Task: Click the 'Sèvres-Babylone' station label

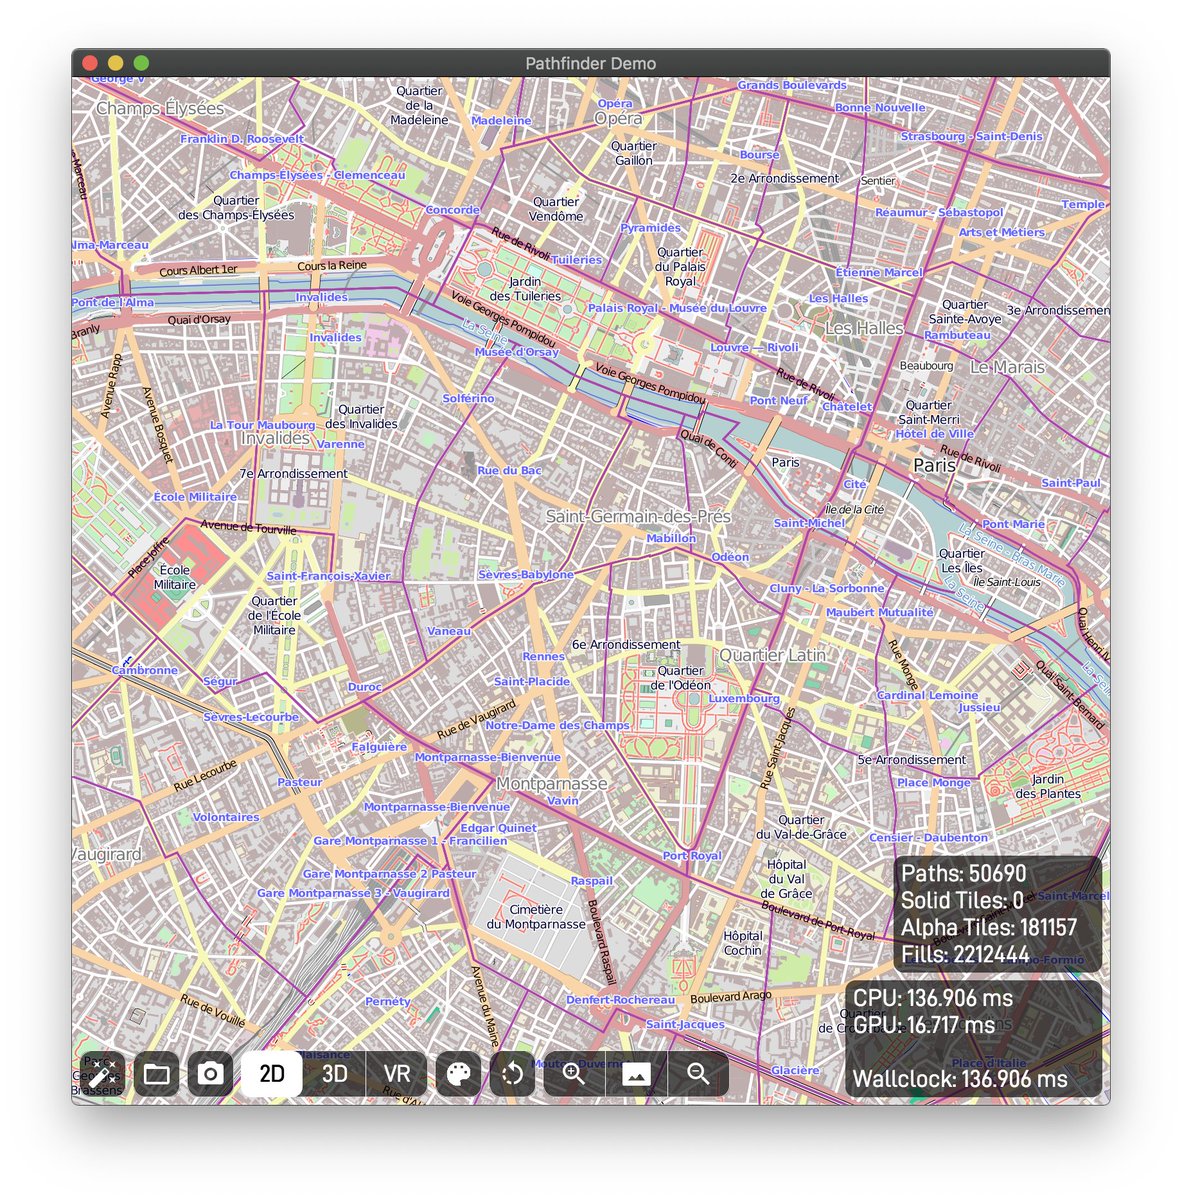Action: (526, 575)
